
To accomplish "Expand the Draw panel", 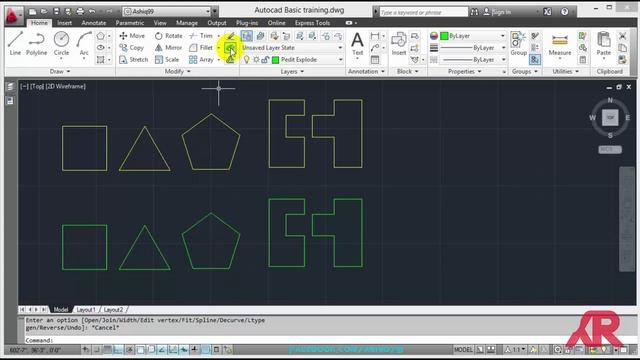I will tap(60, 71).
